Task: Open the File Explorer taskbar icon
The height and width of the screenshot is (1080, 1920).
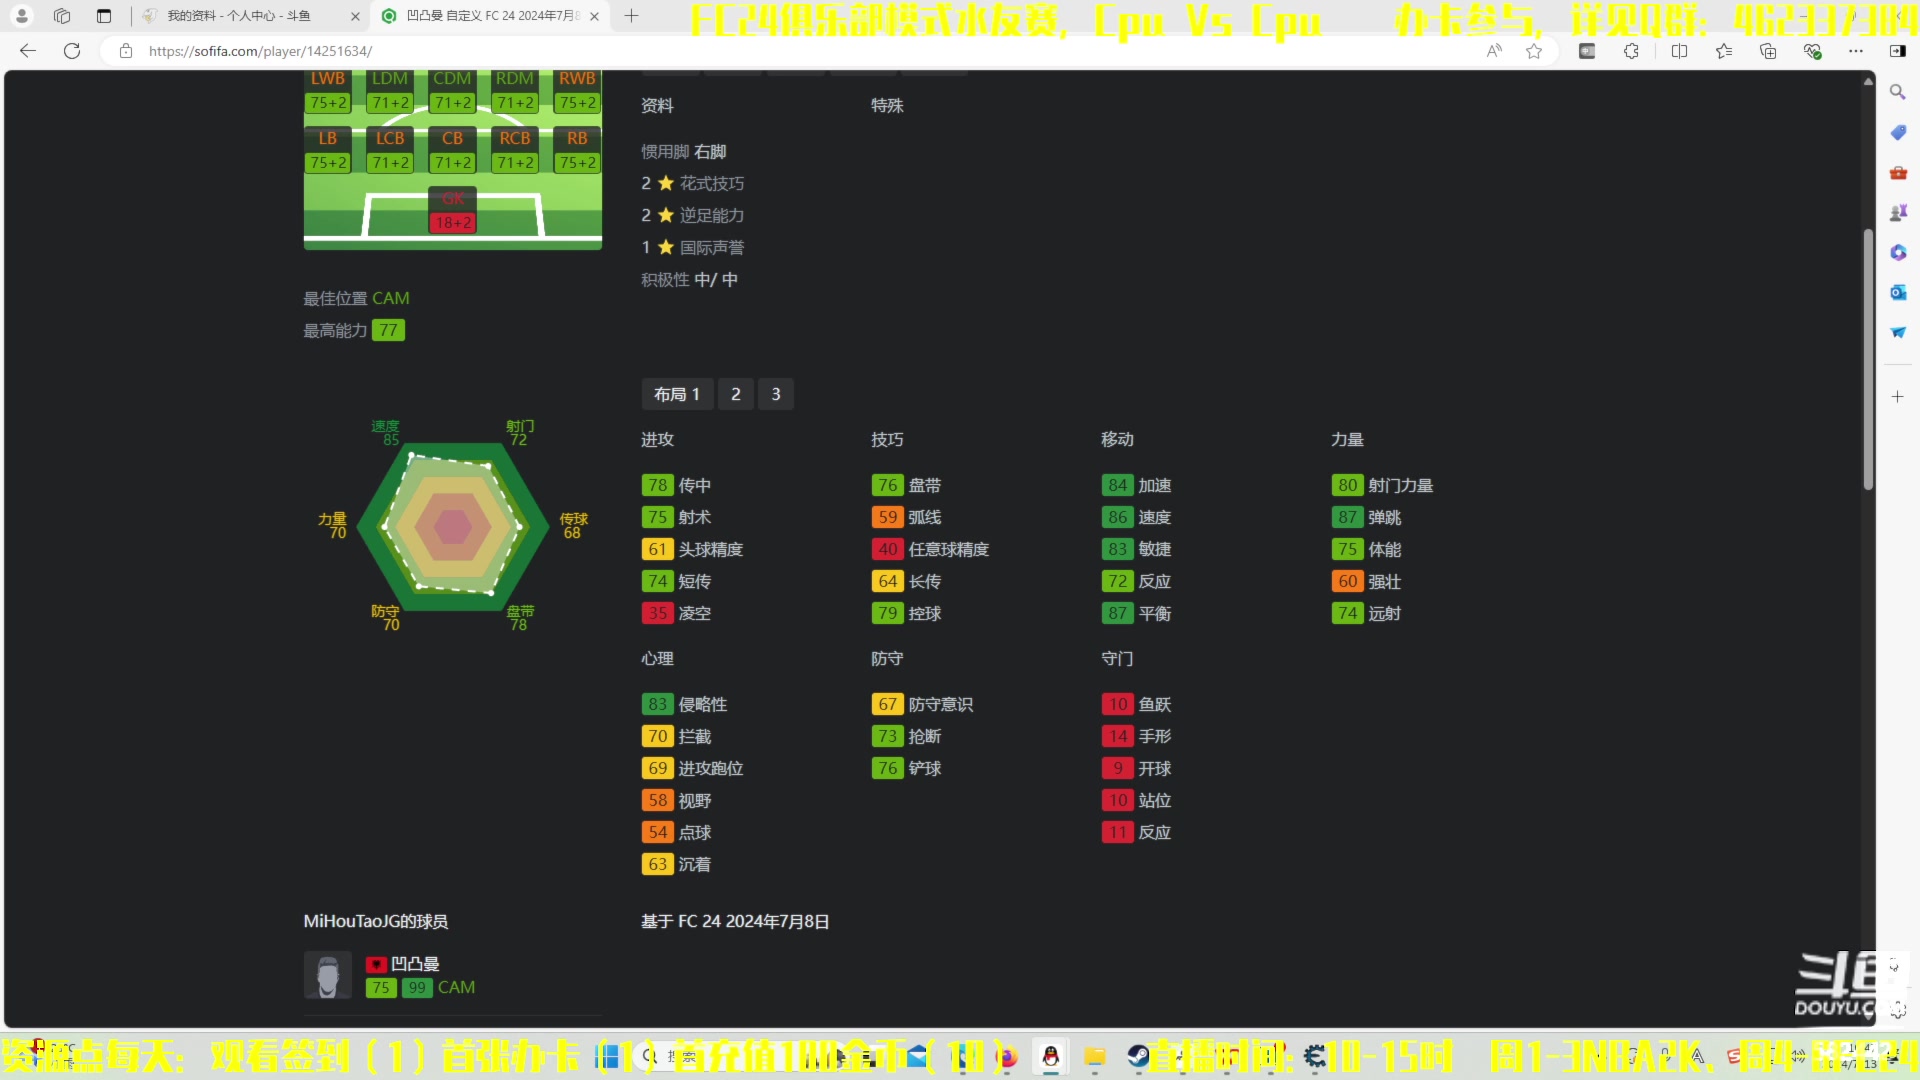Action: click(1095, 1057)
